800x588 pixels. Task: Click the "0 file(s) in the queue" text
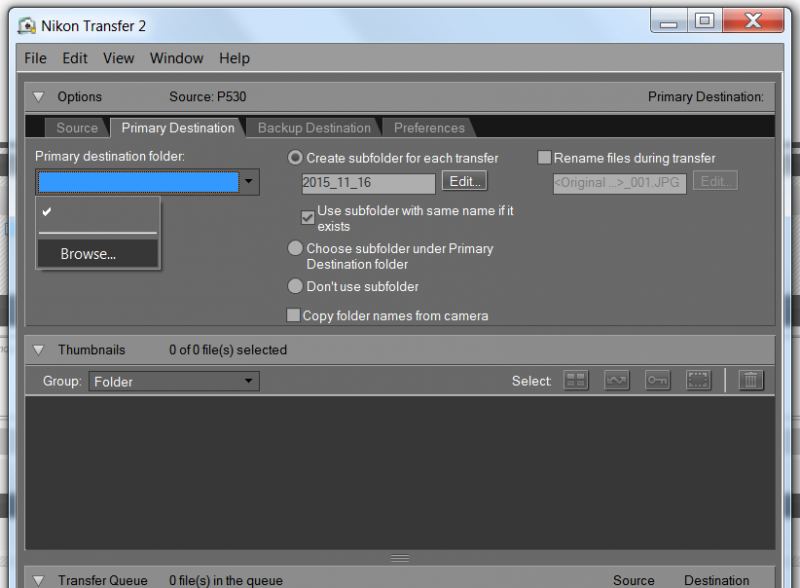226,580
